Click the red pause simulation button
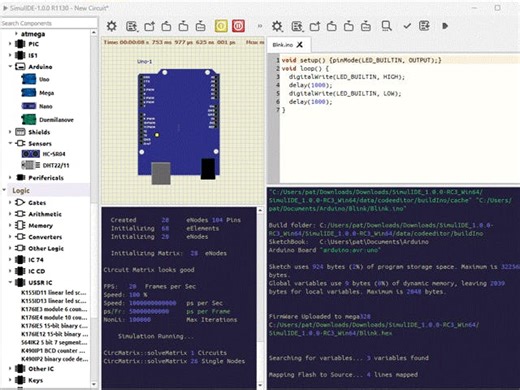This screenshot has width=520, height=390. point(238,26)
